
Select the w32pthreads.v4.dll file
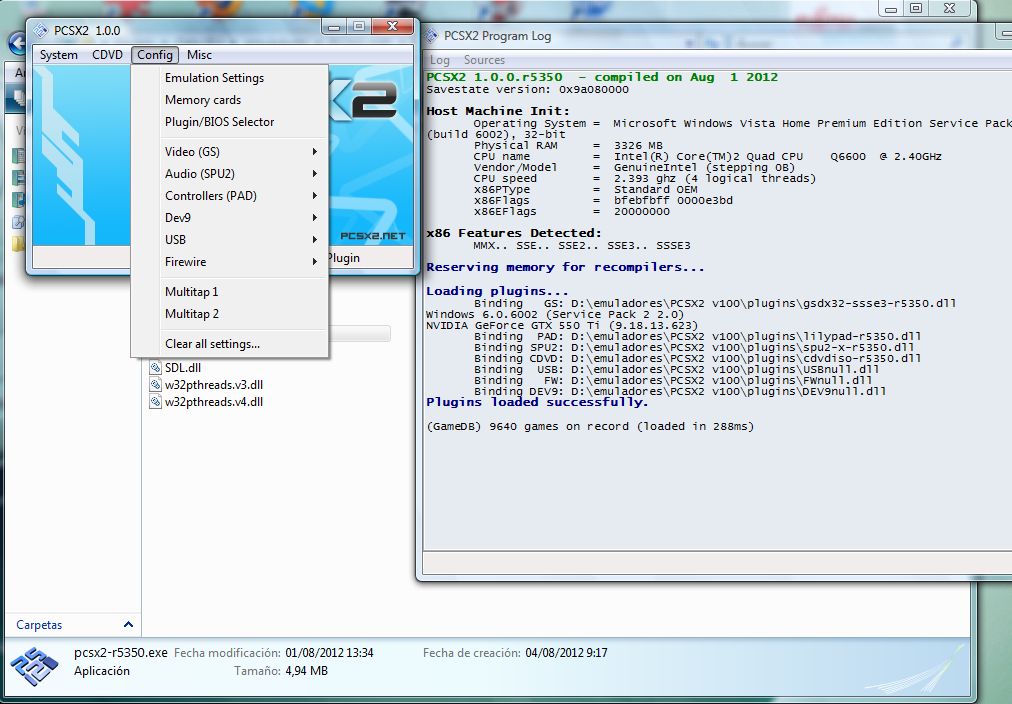tap(214, 401)
